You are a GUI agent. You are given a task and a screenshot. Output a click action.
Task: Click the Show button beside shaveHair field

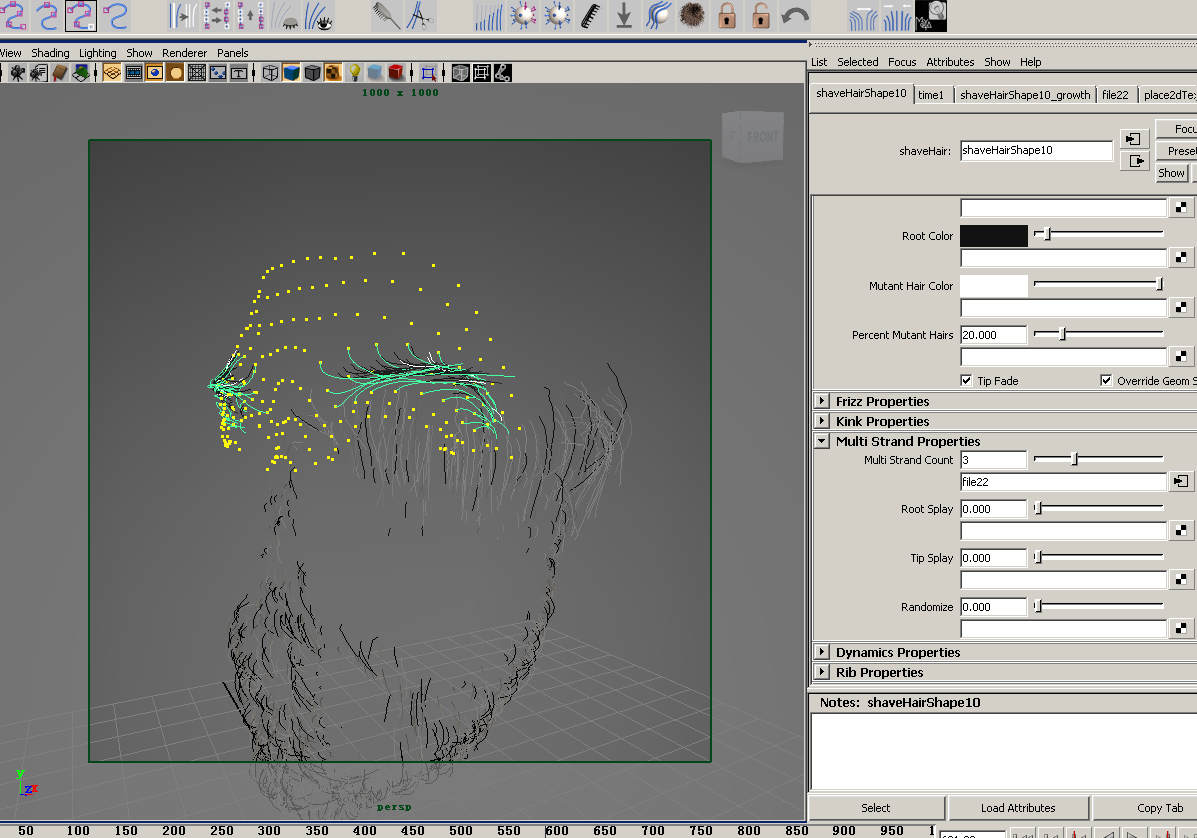pos(1171,172)
